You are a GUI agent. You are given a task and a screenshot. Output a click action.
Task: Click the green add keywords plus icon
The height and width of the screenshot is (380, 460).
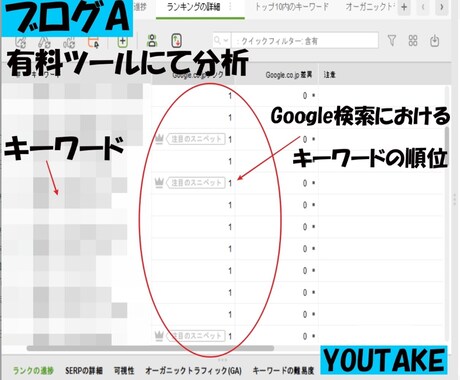point(123,41)
